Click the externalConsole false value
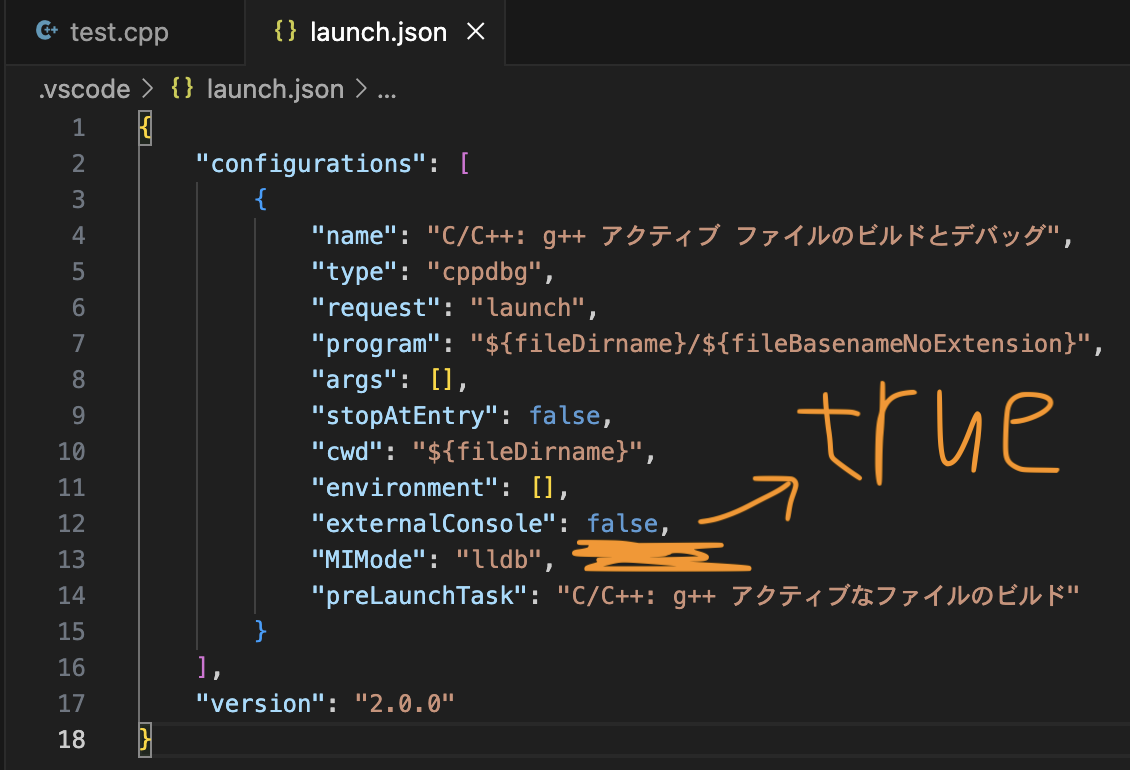 (622, 523)
